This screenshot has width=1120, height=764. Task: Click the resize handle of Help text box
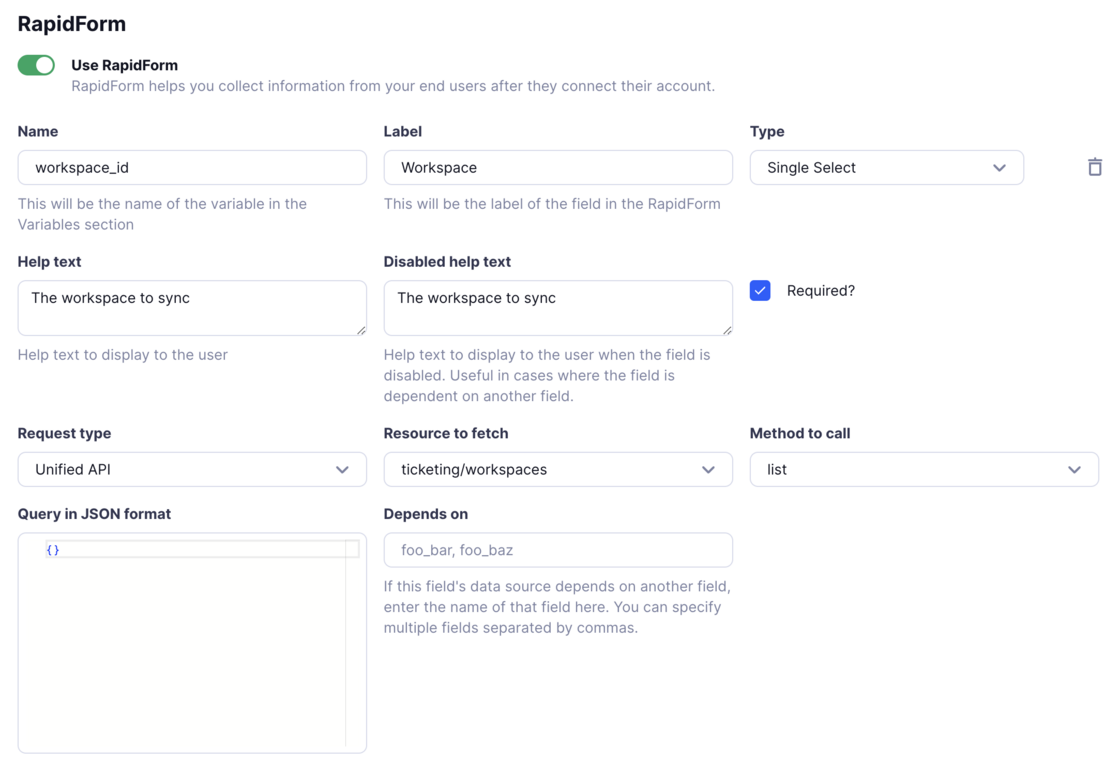click(361, 331)
